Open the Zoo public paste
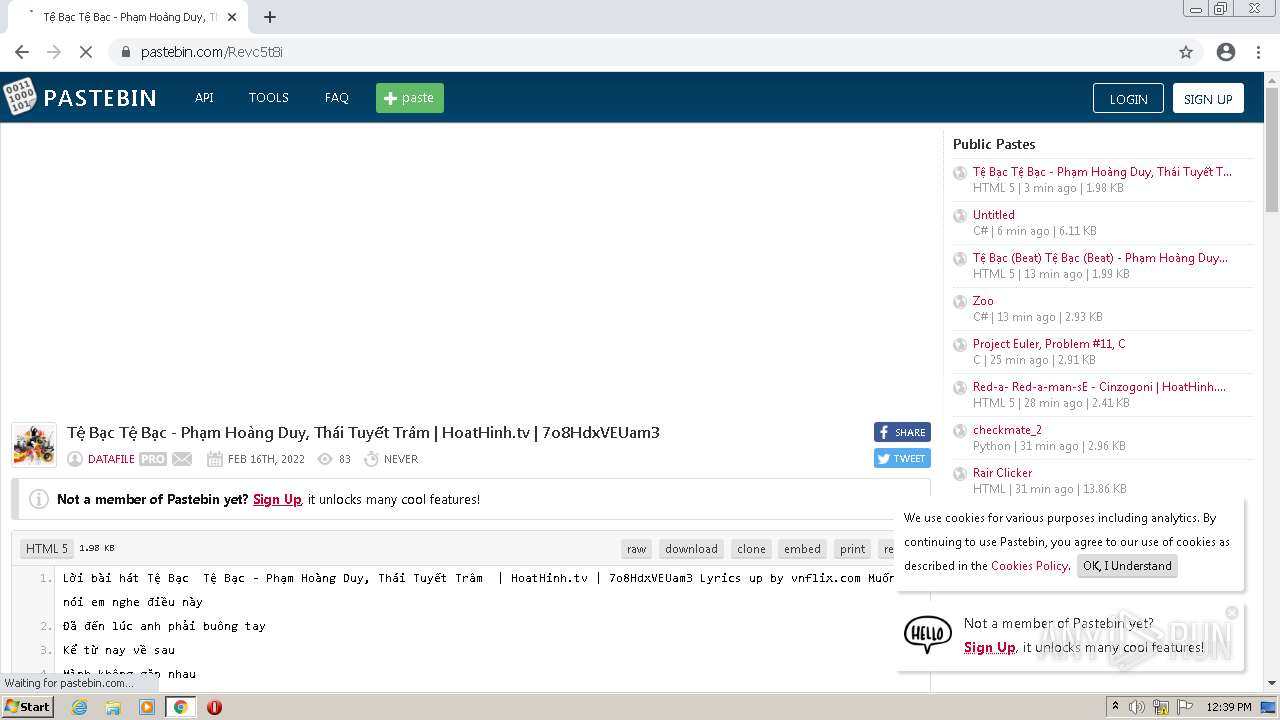This screenshot has height=720, width=1280. (x=983, y=301)
